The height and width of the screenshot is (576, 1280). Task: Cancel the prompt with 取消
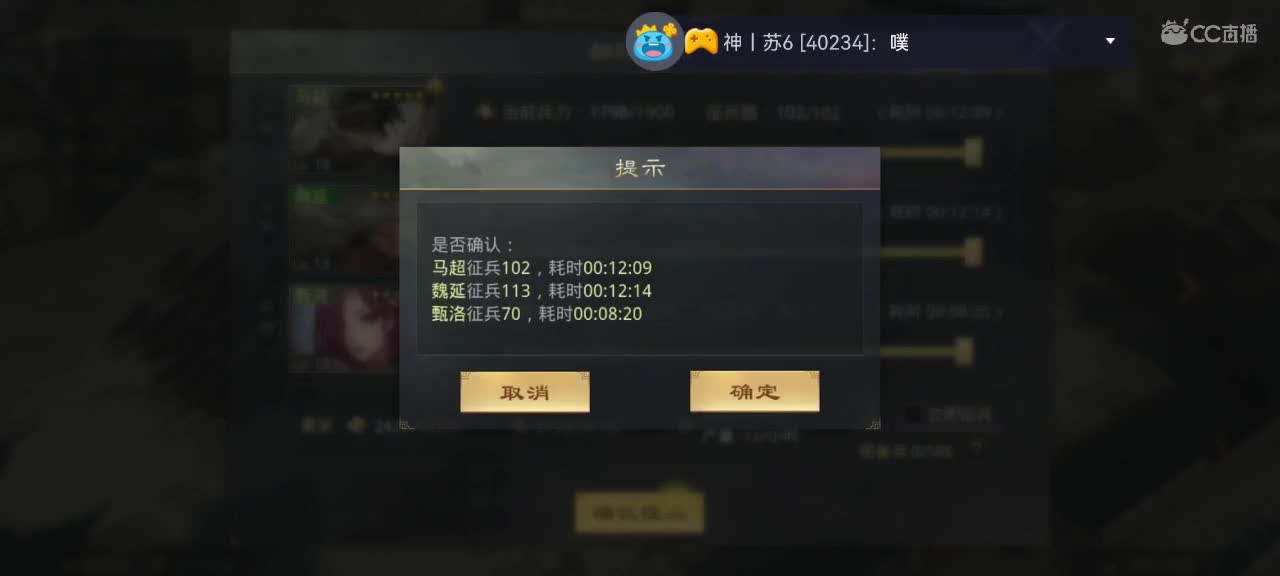pyautogui.click(x=525, y=392)
